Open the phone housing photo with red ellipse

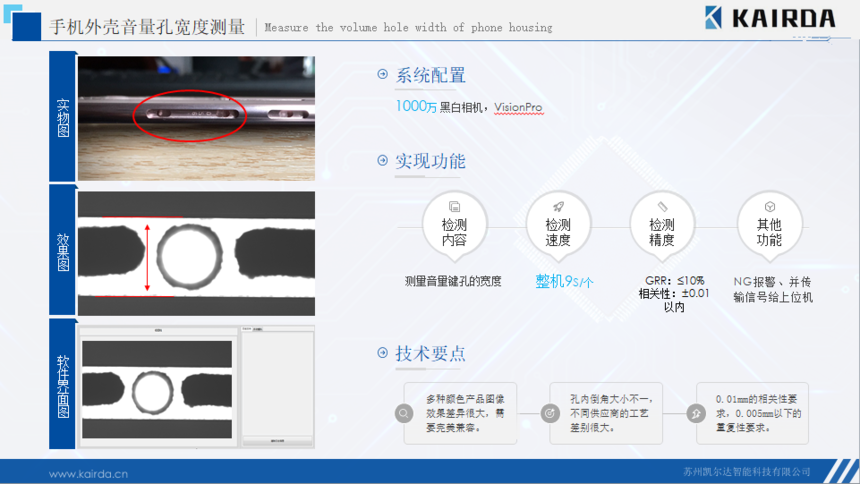[x=196, y=118]
